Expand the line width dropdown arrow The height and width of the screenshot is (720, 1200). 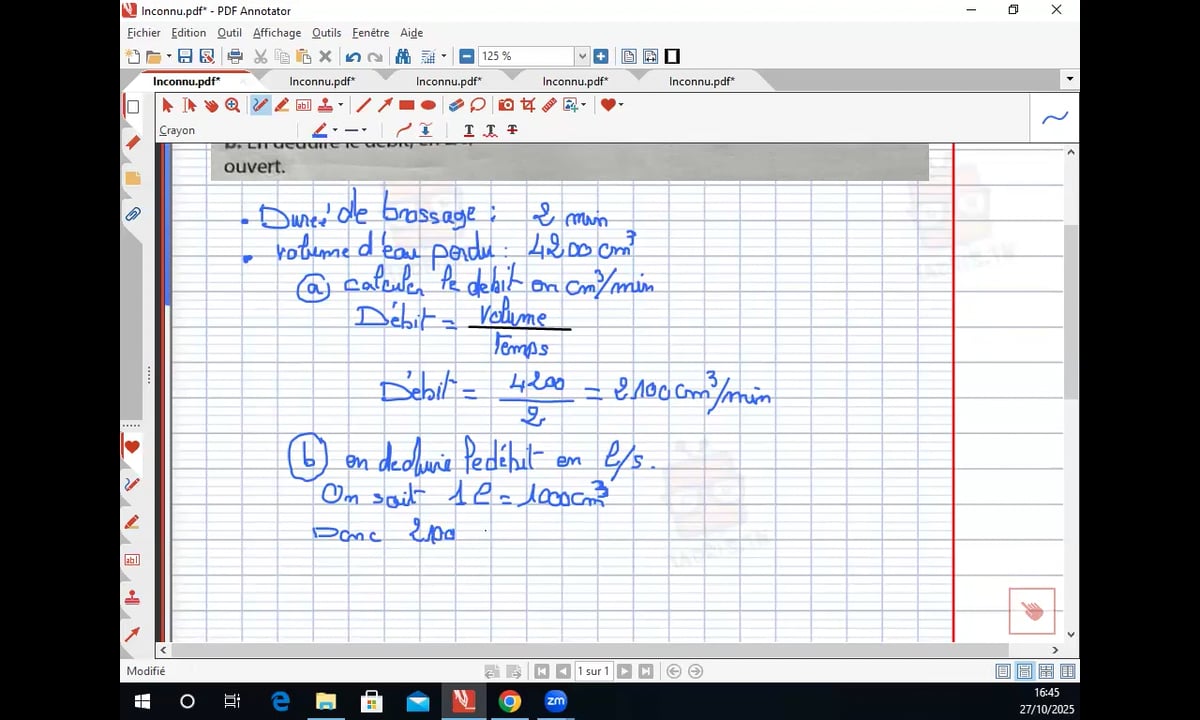[x=364, y=130]
